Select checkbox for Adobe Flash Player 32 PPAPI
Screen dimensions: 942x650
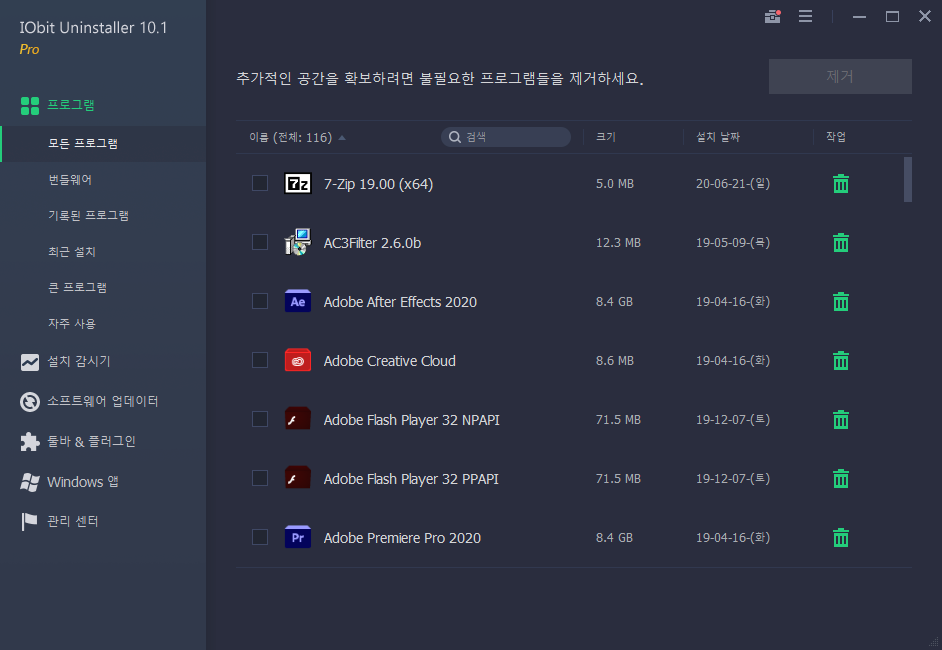(x=260, y=478)
